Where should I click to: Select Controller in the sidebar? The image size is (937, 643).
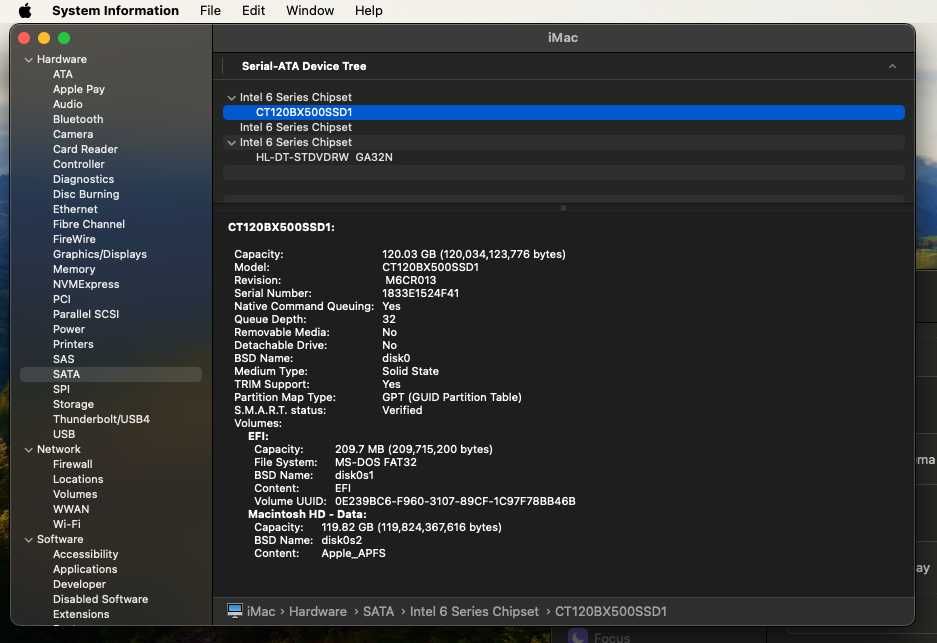(78, 164)
